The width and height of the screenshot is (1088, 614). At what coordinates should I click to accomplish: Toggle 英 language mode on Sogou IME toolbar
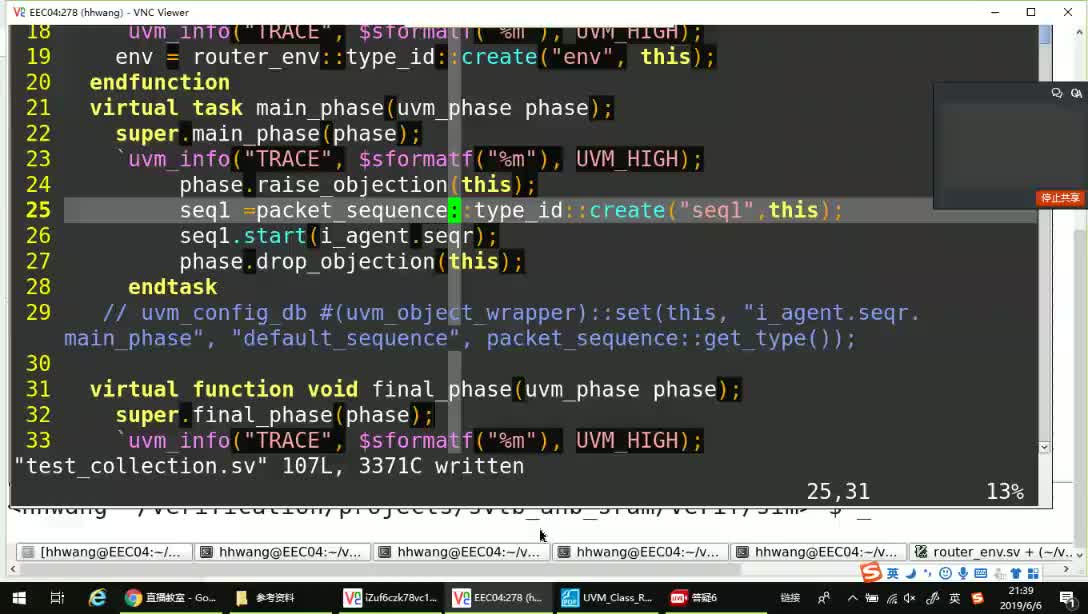pos(892,573)
